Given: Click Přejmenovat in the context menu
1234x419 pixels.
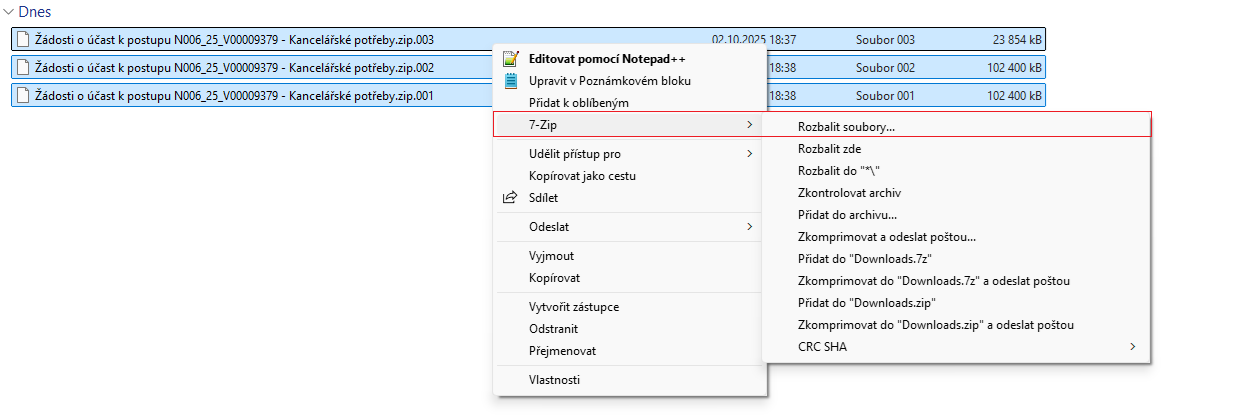Looking at the screenshot, I should pos(562,351).
